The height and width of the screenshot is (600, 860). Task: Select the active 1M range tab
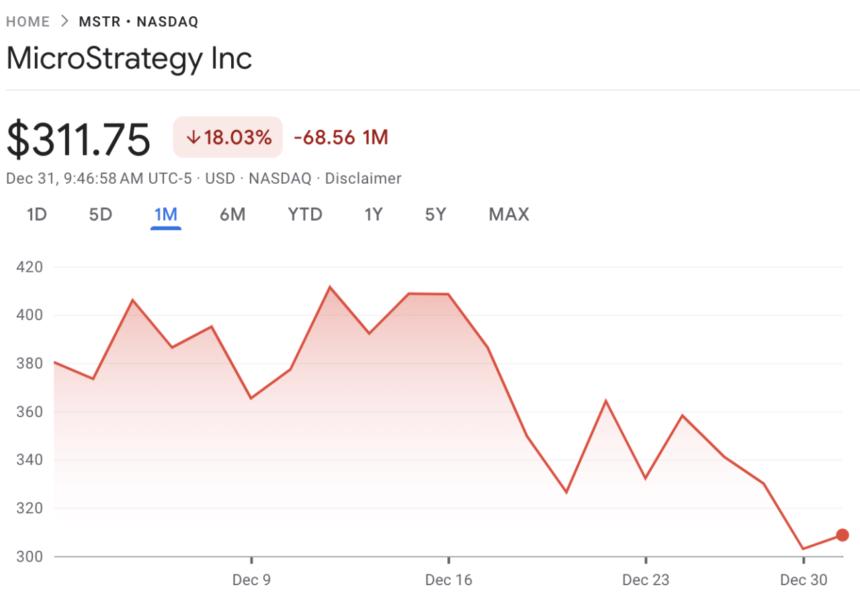pos(165,214)
